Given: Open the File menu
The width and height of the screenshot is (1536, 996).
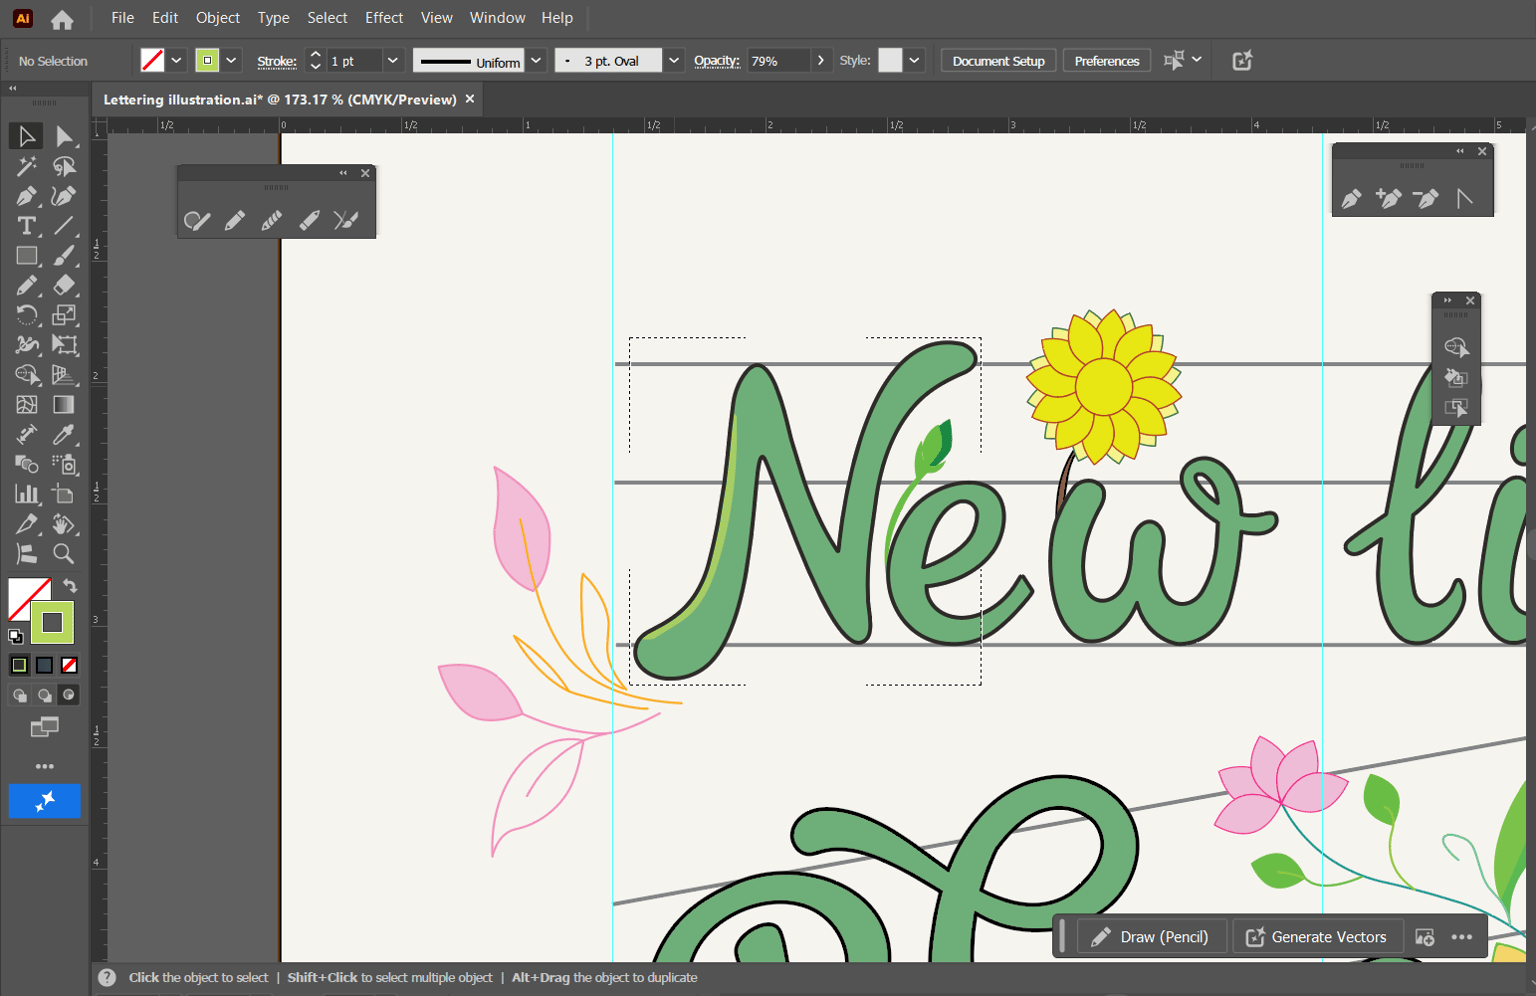Looking at the screenshot, I should click(x=123, y=18).
